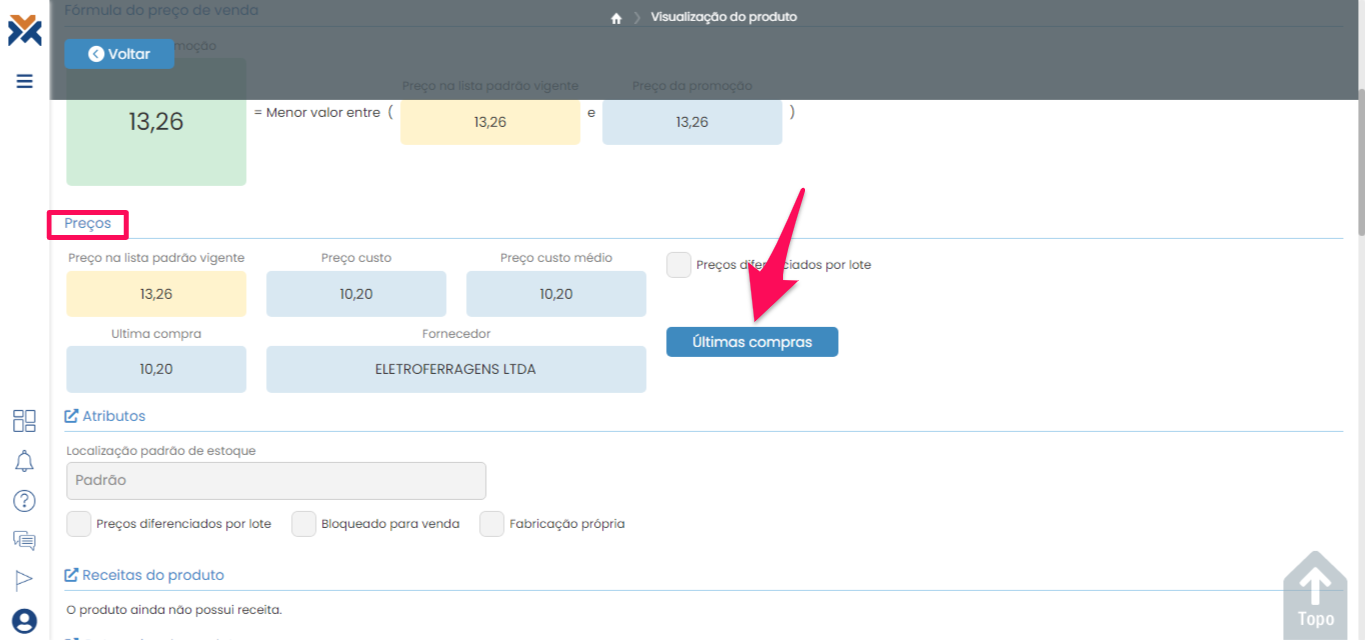Viewport: 1365px width, 640px height.
Task: Enable 'Fabricação própria' checkbox
Action: click(x=492, y=524)
